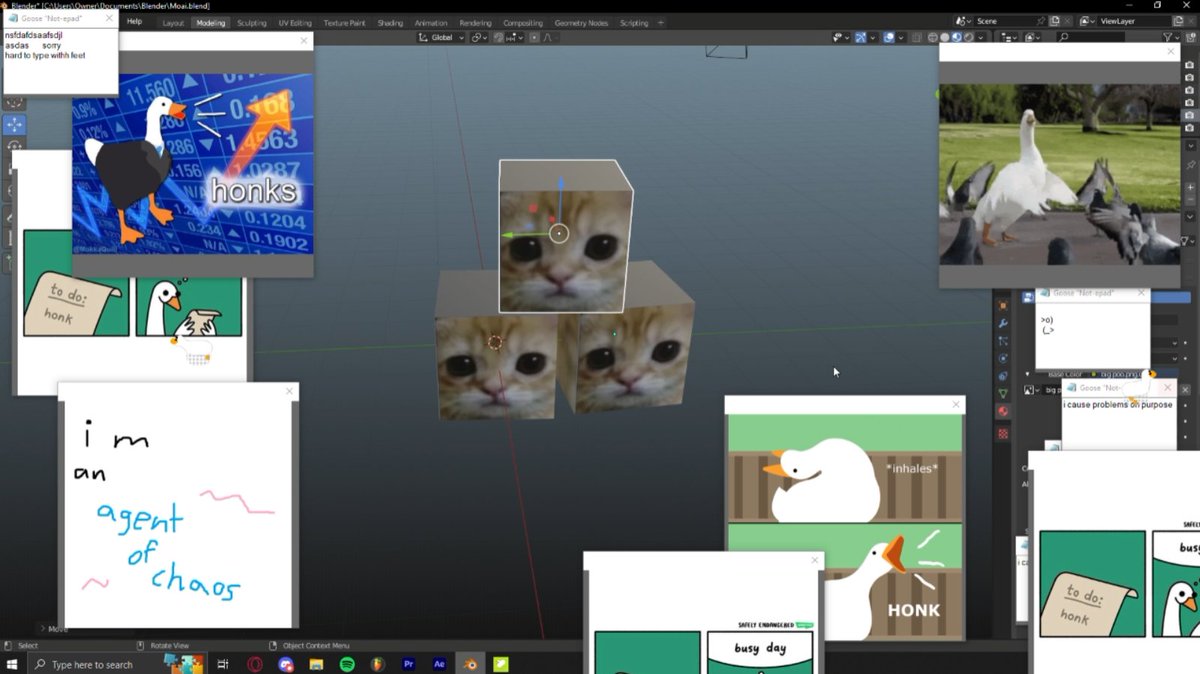Toggle snapping magnet in viewport header
1200x674 pixels.
click(x=499, y=37)
